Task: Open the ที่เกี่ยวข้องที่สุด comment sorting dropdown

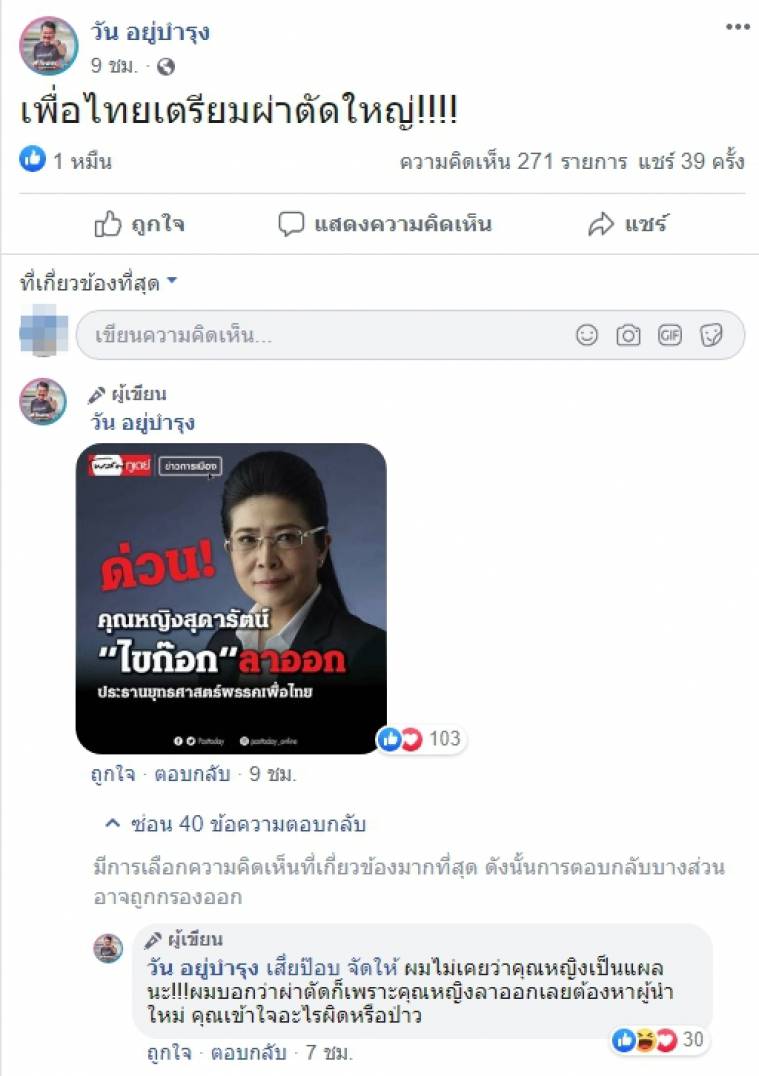Action: [98, 282]
